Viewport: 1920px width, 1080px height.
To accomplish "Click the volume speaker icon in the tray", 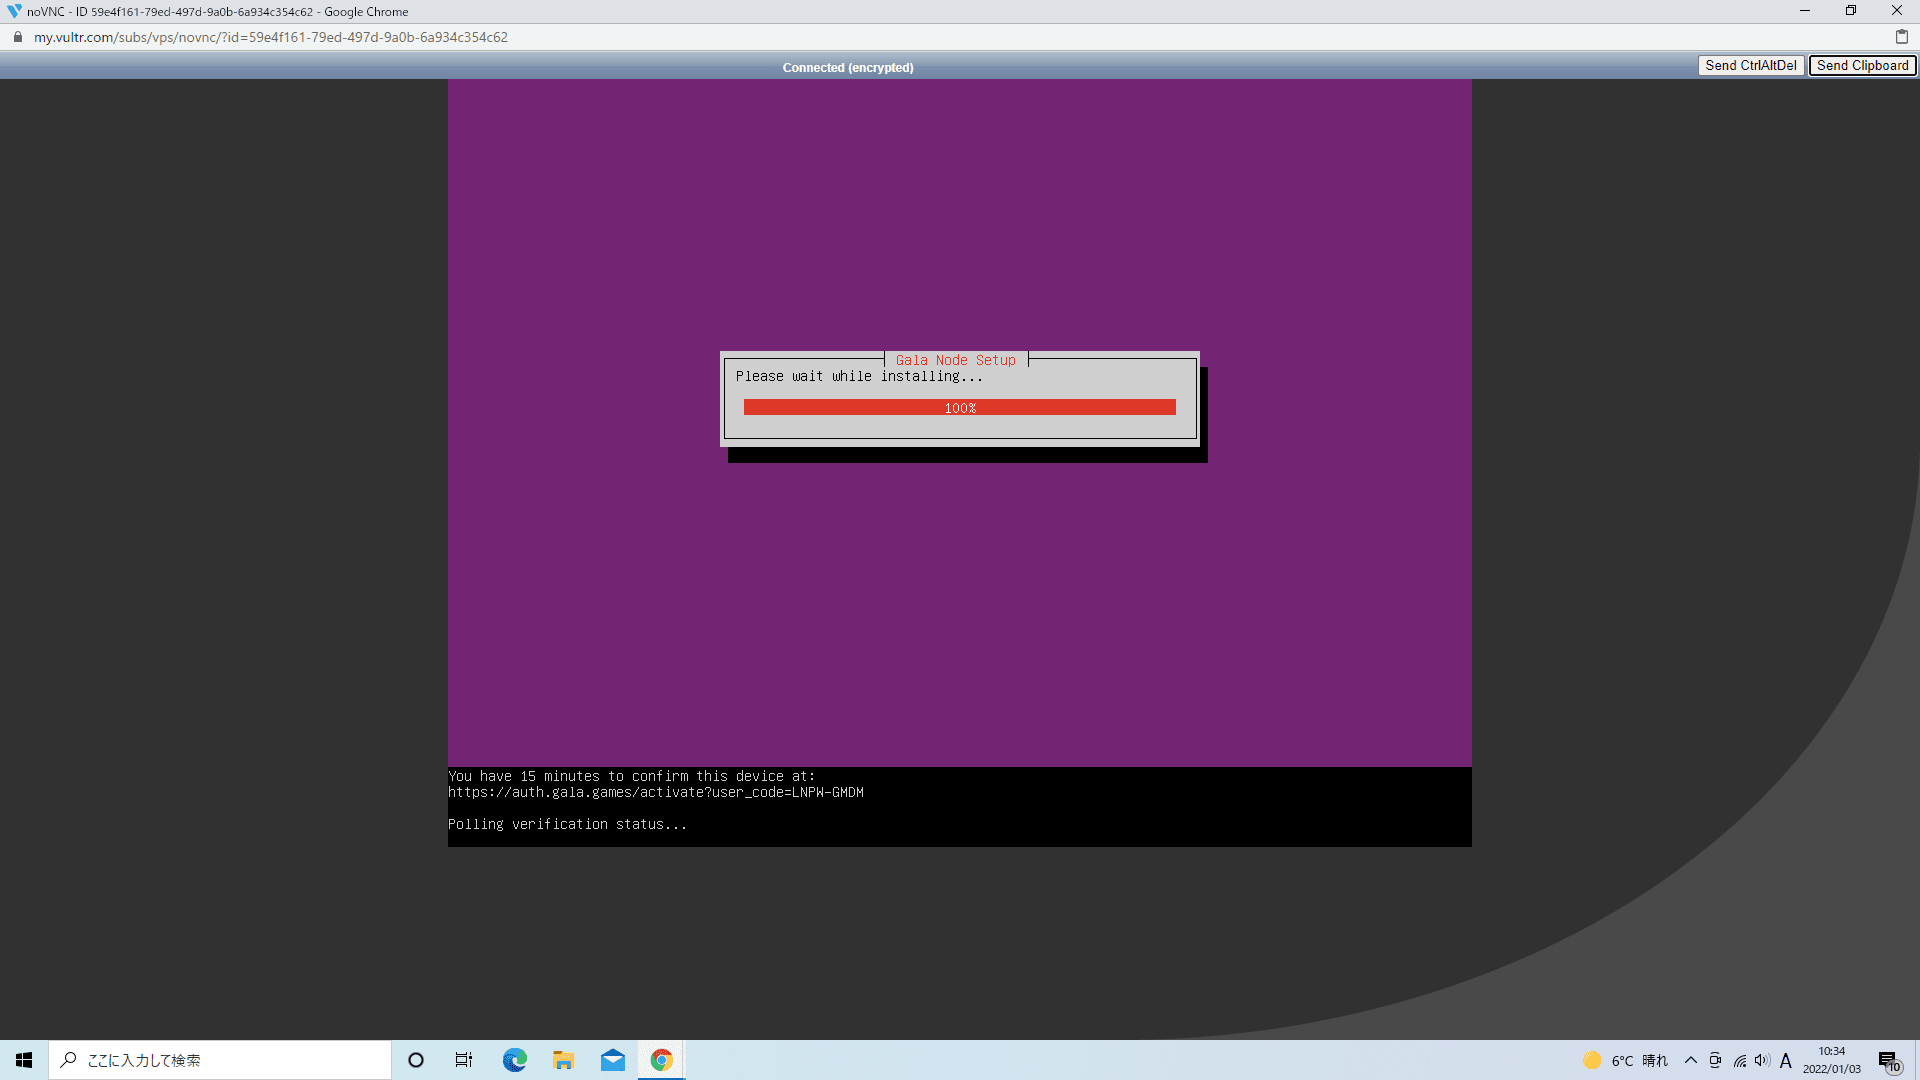I will coord(1762,1060).
